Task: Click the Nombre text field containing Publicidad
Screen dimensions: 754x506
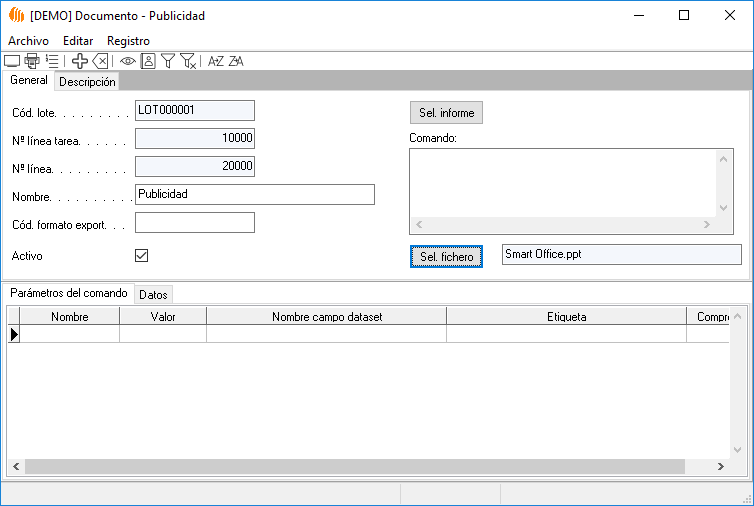Action: (254, 194)
